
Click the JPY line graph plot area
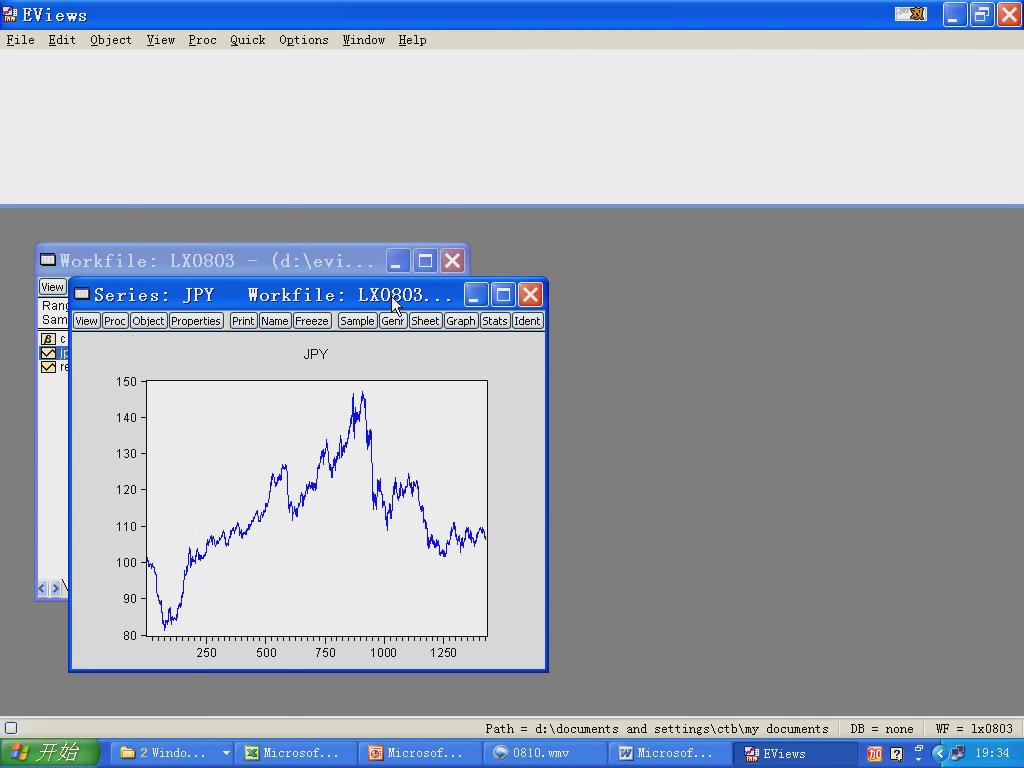tap(317, 508)
